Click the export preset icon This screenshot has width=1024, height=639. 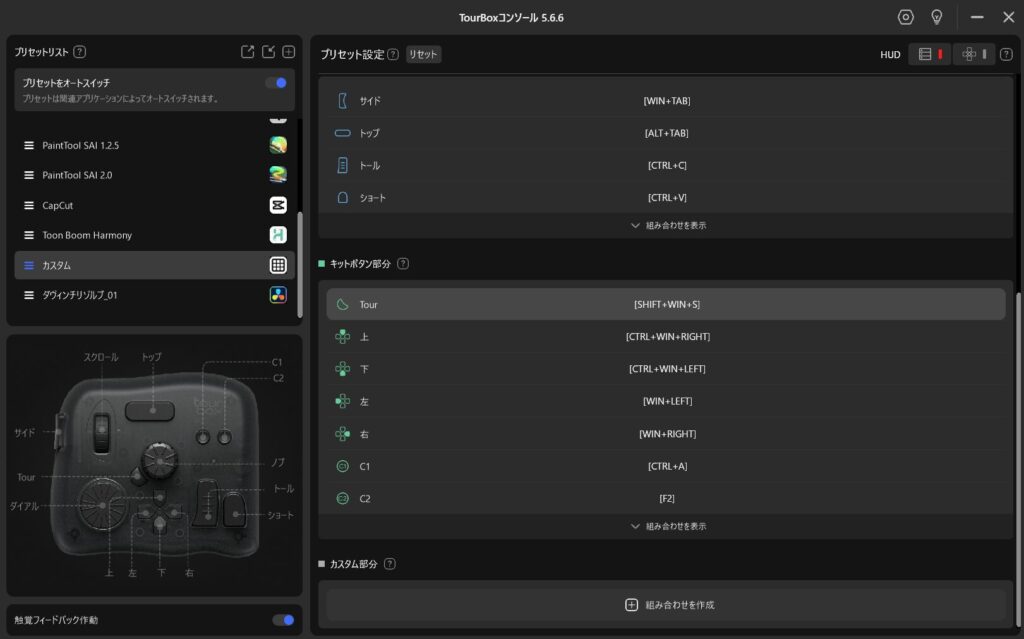[x=248, y=52]
